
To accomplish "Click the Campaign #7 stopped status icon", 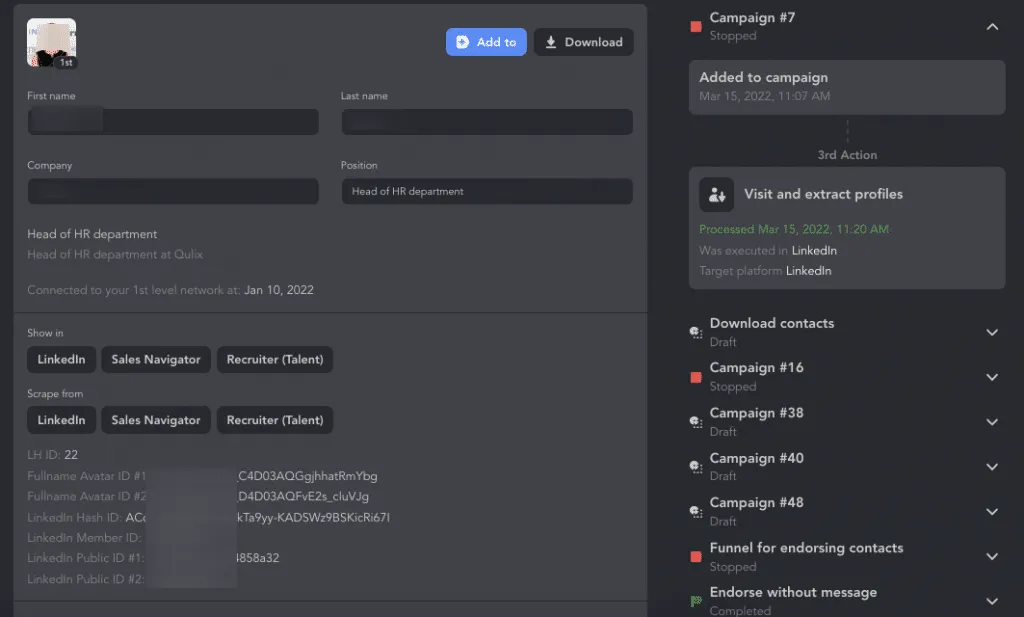I will pos(696,27).
